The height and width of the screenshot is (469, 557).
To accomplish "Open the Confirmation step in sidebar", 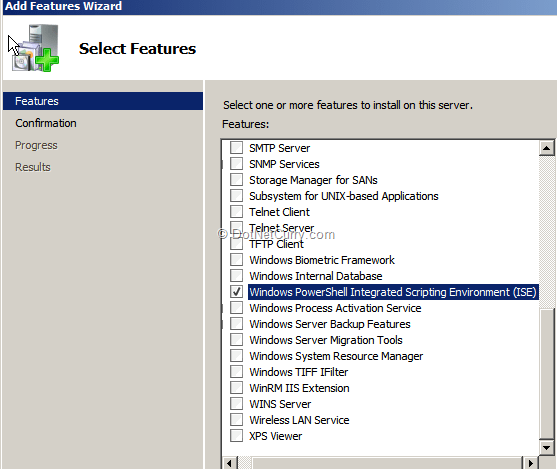I will click(x=46, y=123).
